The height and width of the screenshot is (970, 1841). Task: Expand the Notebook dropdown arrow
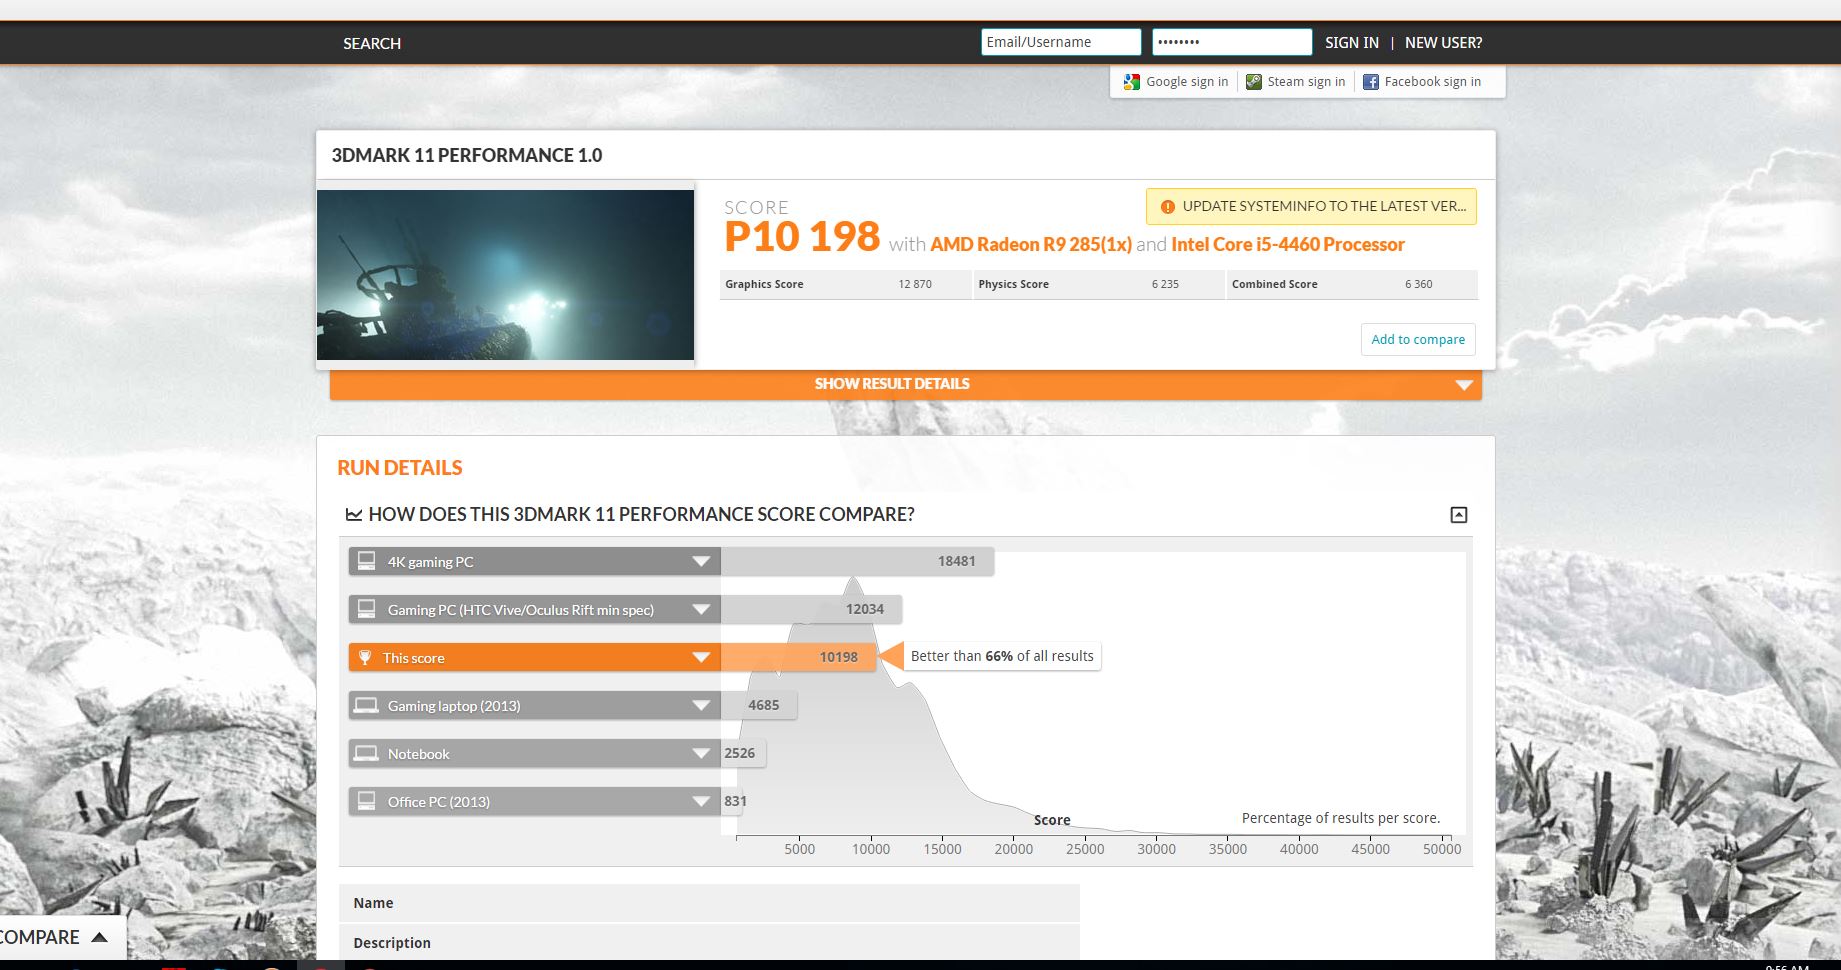coord(701,754)
